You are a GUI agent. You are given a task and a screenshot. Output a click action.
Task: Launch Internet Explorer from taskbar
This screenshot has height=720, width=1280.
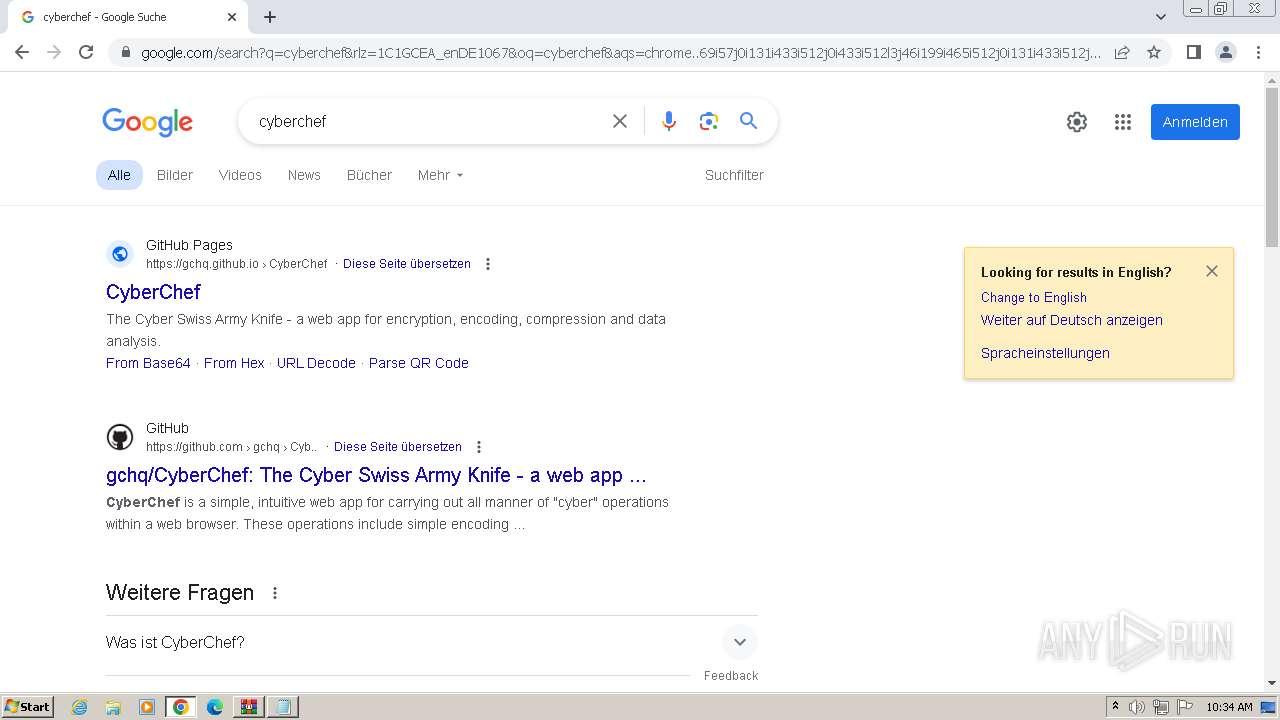[80, 707]
